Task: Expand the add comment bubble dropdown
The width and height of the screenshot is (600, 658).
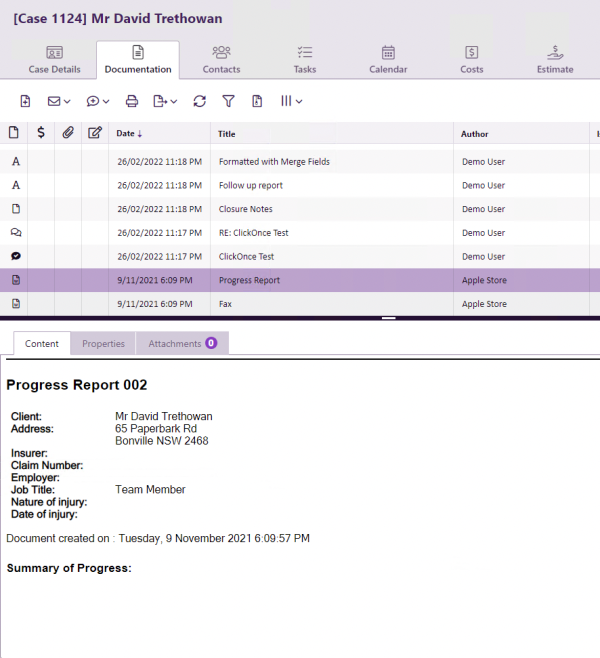Action: pos(98,101)
